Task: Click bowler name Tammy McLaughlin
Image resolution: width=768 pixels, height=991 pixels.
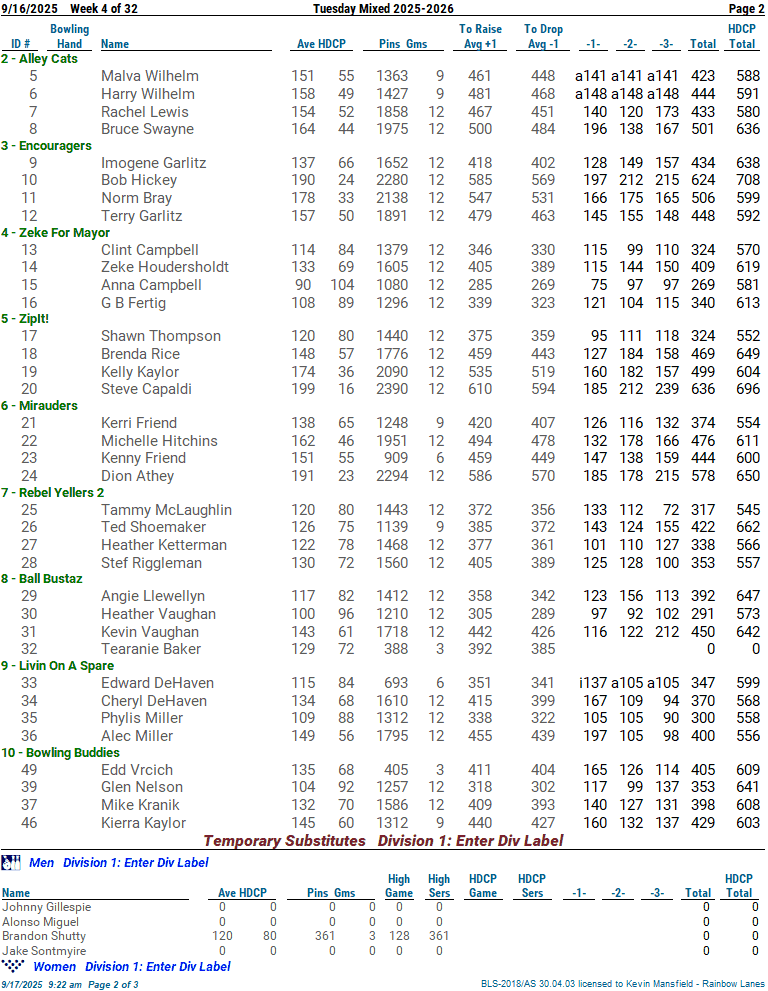Action: click(x=166, y=510)
